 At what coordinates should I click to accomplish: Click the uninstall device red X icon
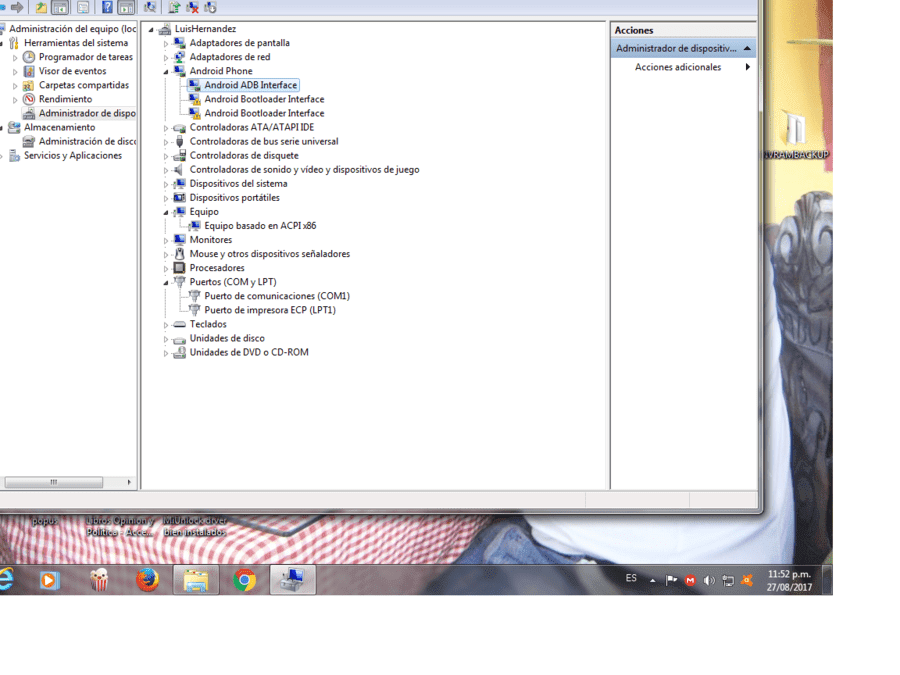click(x=193, y=7)
